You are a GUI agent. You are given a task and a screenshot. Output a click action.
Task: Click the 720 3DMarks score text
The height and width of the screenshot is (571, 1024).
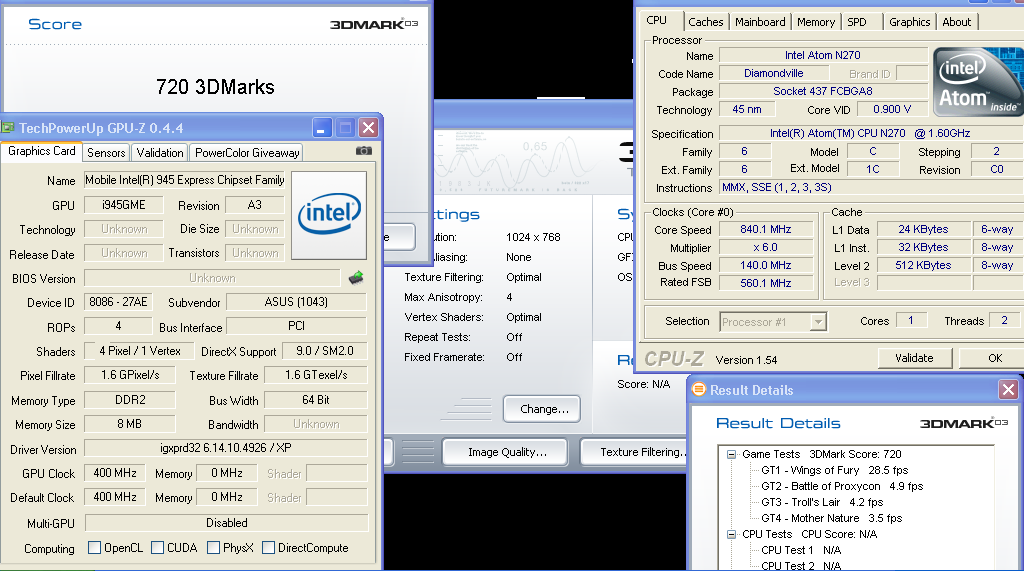pos(215,87)
